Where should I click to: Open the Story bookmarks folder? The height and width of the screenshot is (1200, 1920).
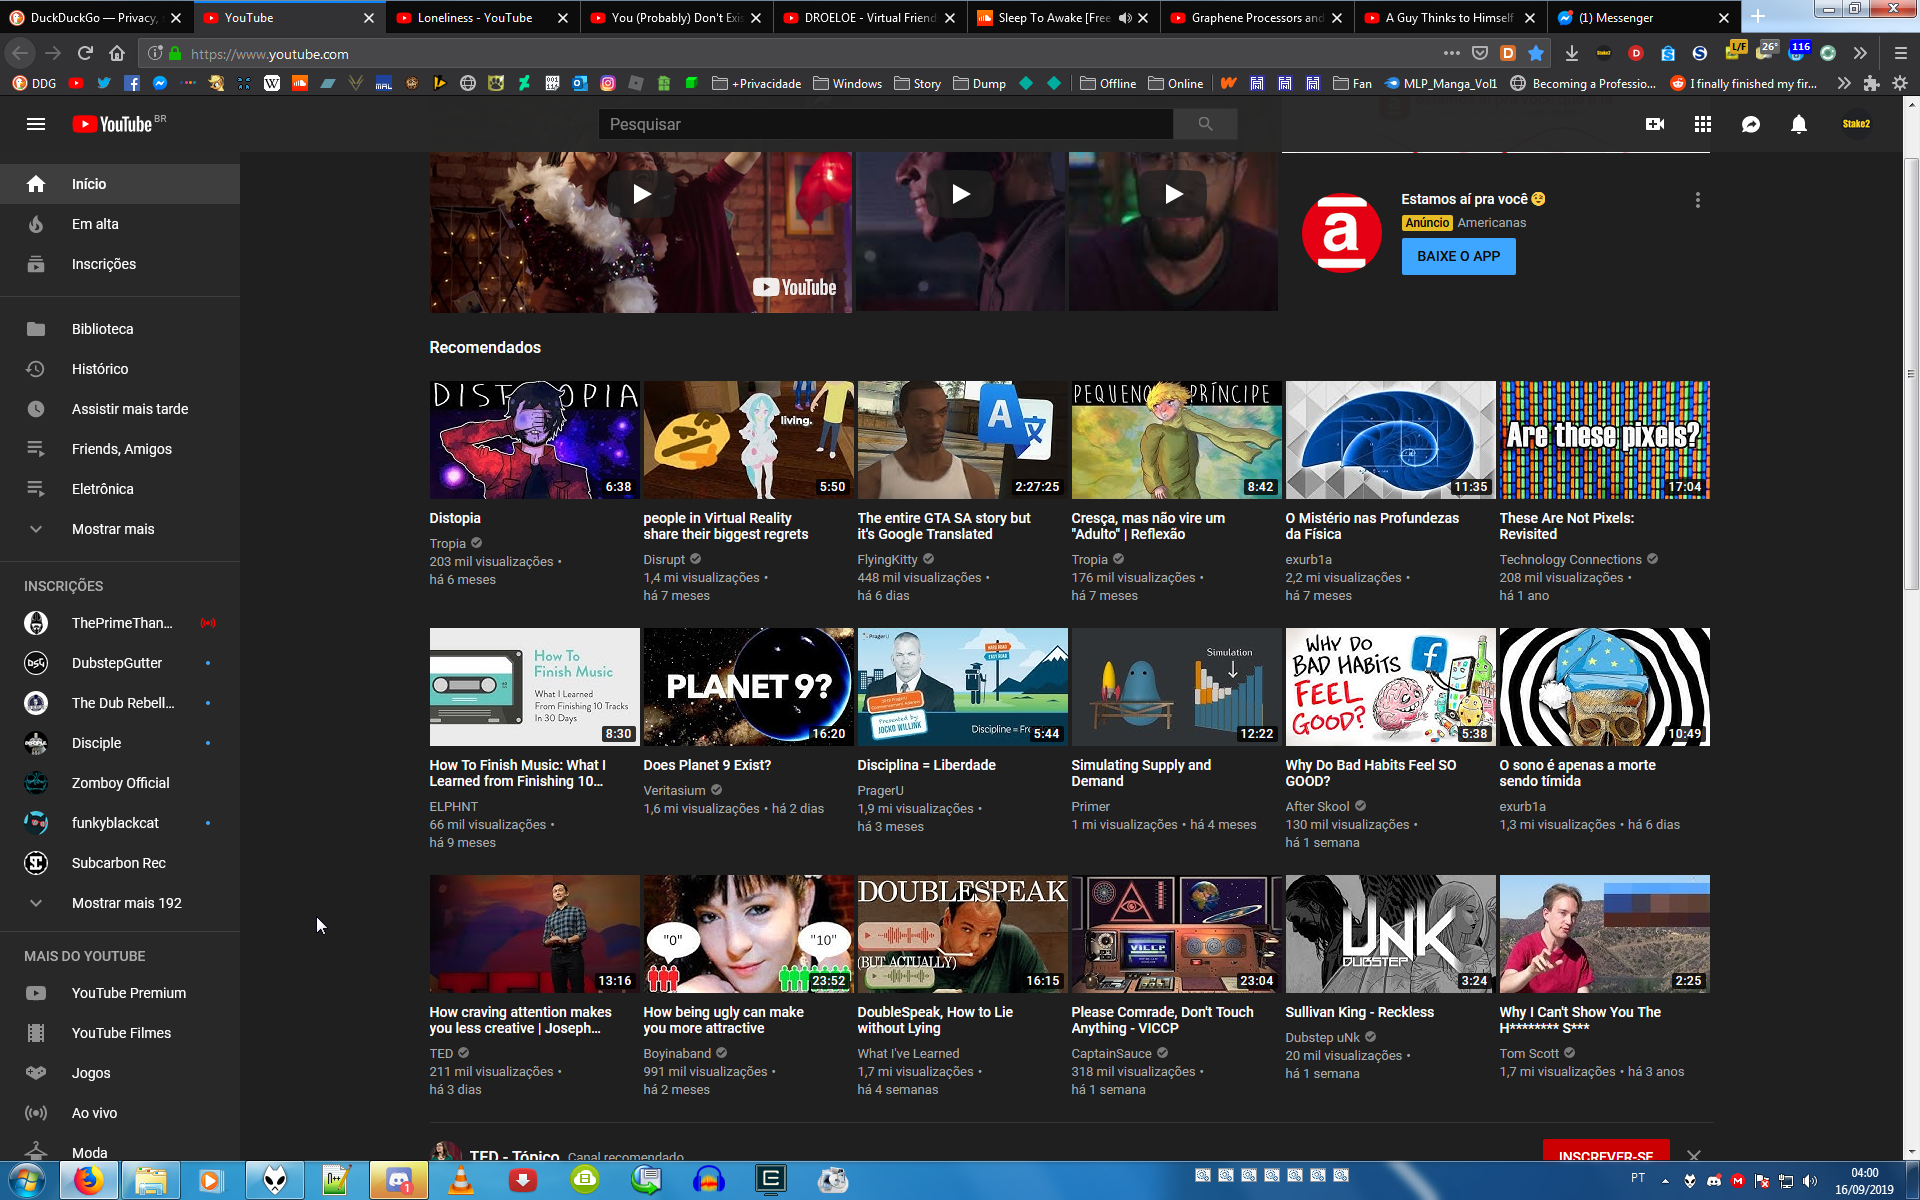[x=918, y=84]
